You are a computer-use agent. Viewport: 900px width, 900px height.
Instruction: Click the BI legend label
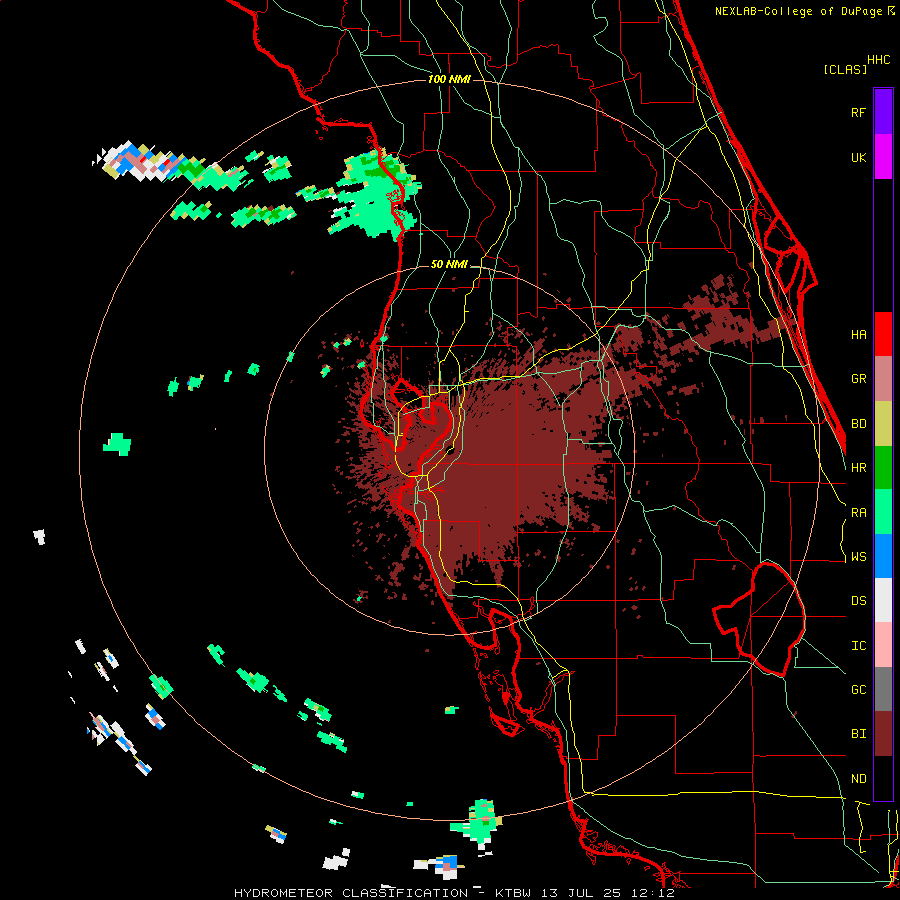click(858, 734)
